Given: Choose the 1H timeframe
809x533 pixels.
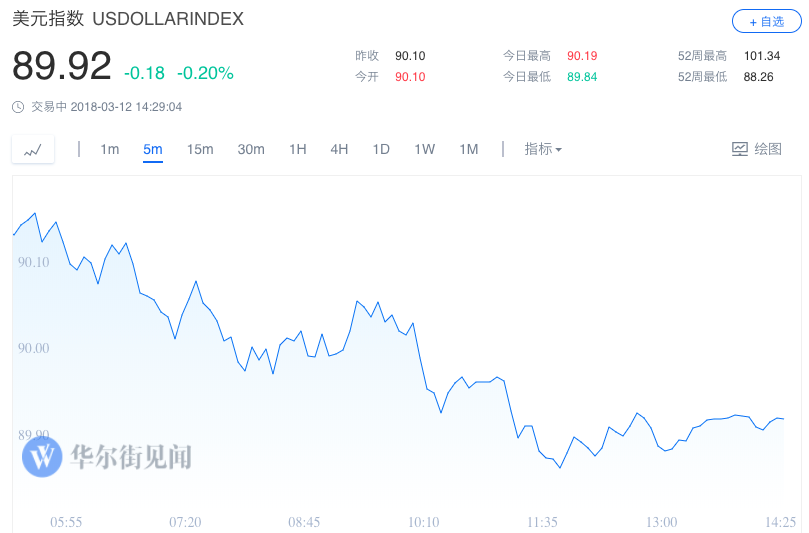Looking at the screenshot, I should 298,149.
